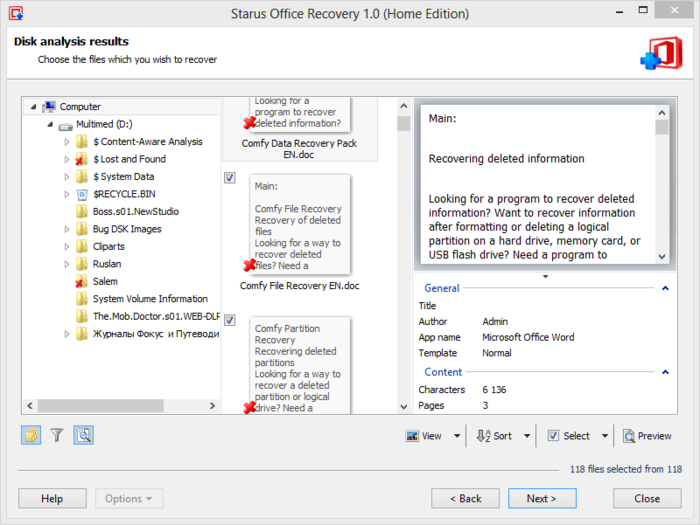Screen dimensions: 700x525
Task: Click the folder tree horizontal scrollbar
Action: pyautogui.click(x=120, y=406)
